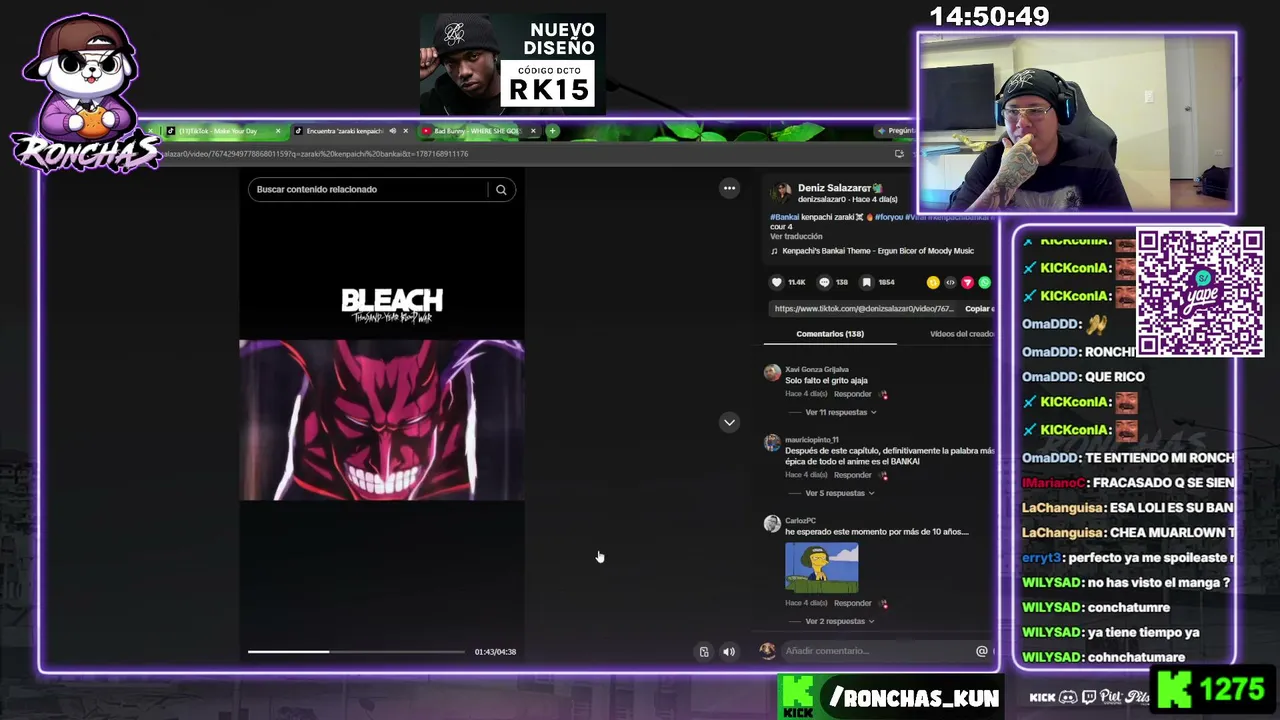Like Xavi Gonza Grijalva's comment
The width and height of the screenshot is (1280, 720).
[884, 394]
